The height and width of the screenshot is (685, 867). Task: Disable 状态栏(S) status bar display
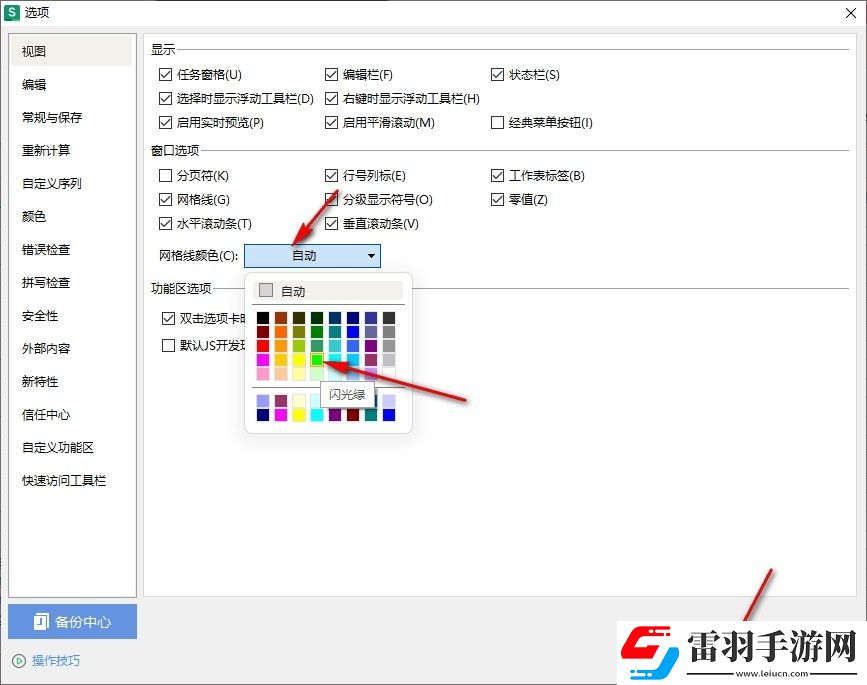(497, 74)
